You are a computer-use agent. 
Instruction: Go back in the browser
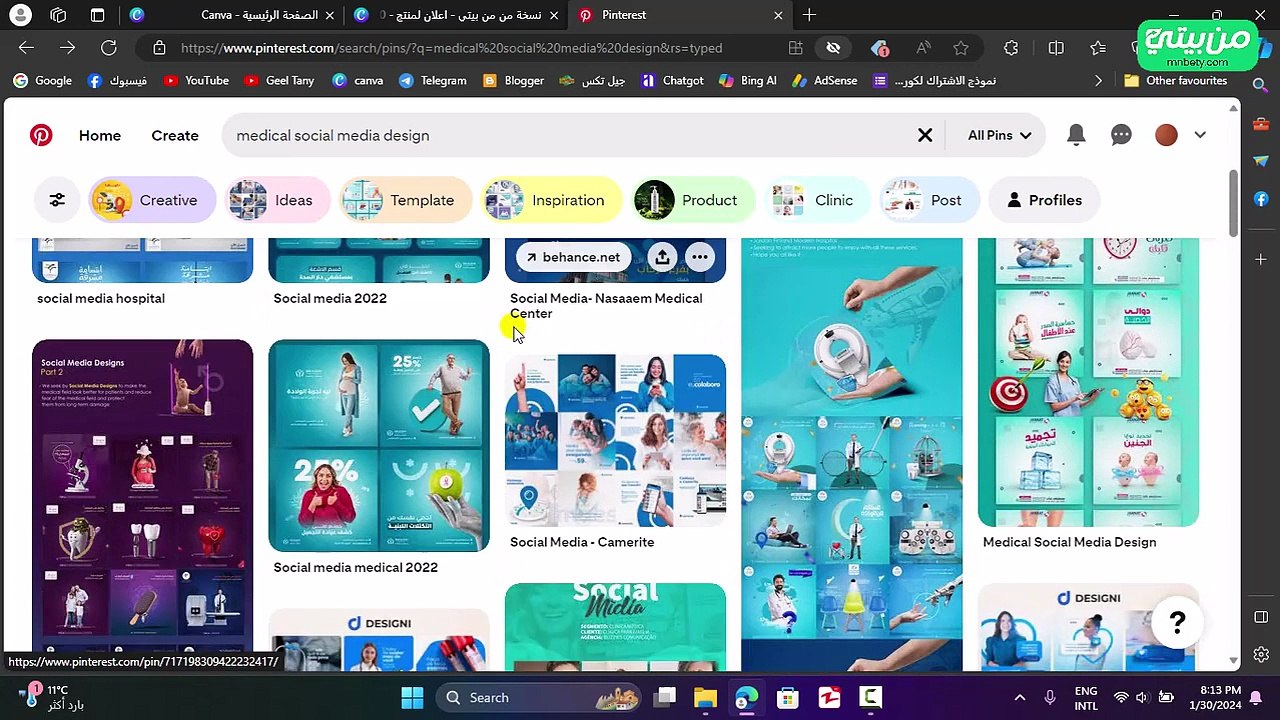click(x=27, y=48)
